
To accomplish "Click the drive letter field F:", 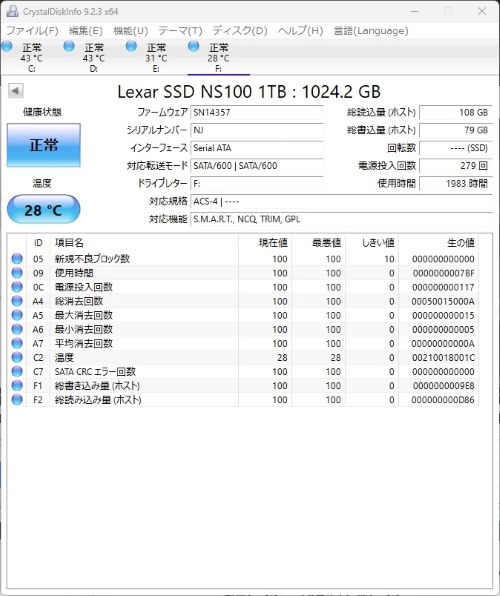I will point(257,184).
